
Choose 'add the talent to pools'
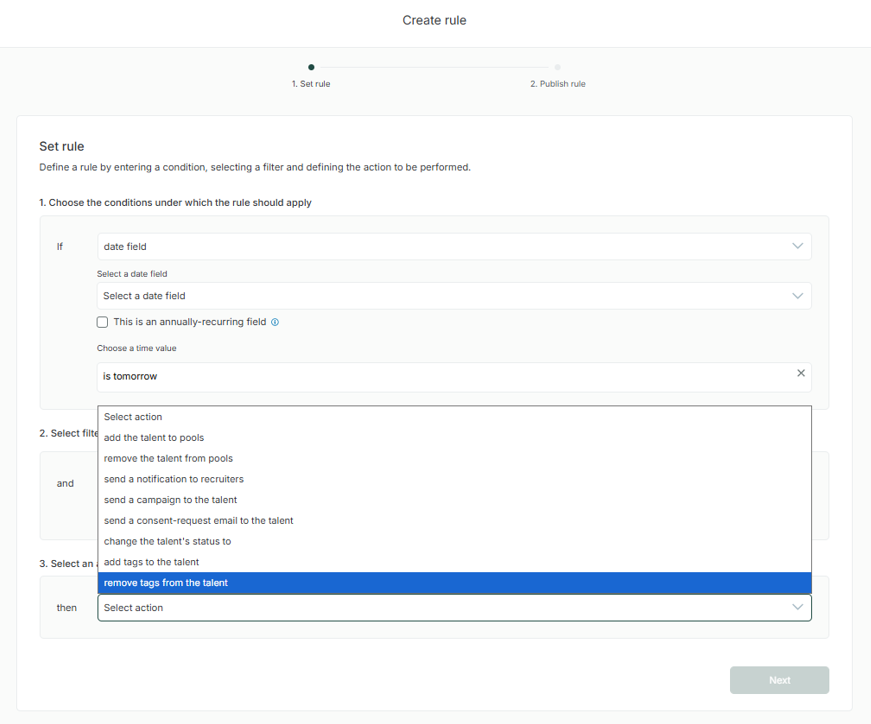click(154, 438)
